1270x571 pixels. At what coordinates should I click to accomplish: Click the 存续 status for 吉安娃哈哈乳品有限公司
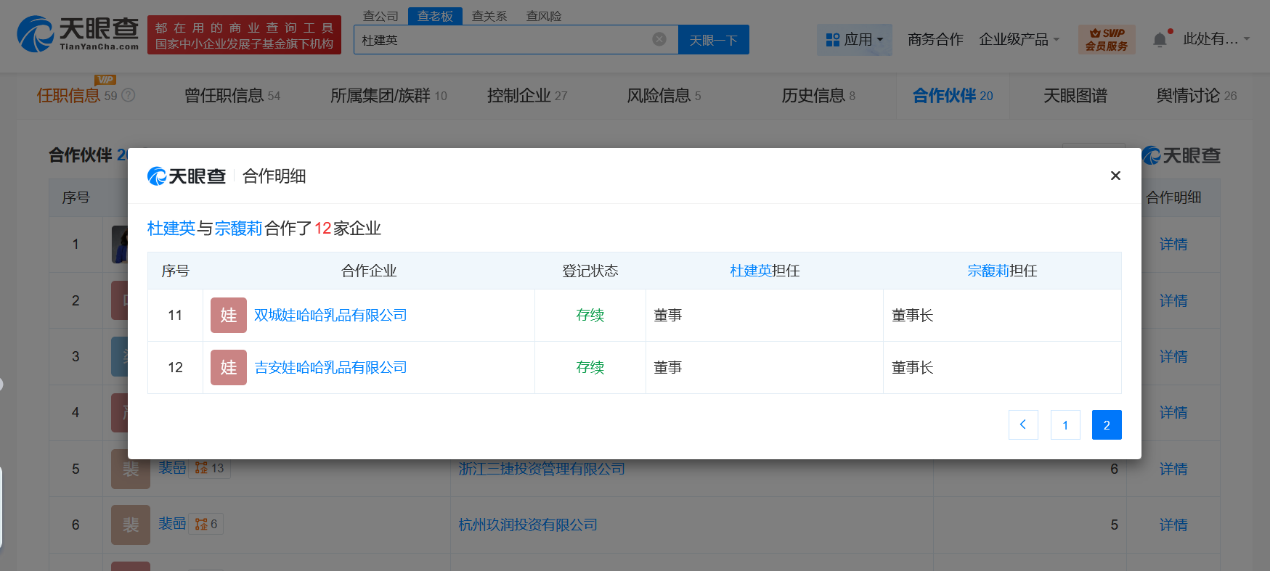590,367
